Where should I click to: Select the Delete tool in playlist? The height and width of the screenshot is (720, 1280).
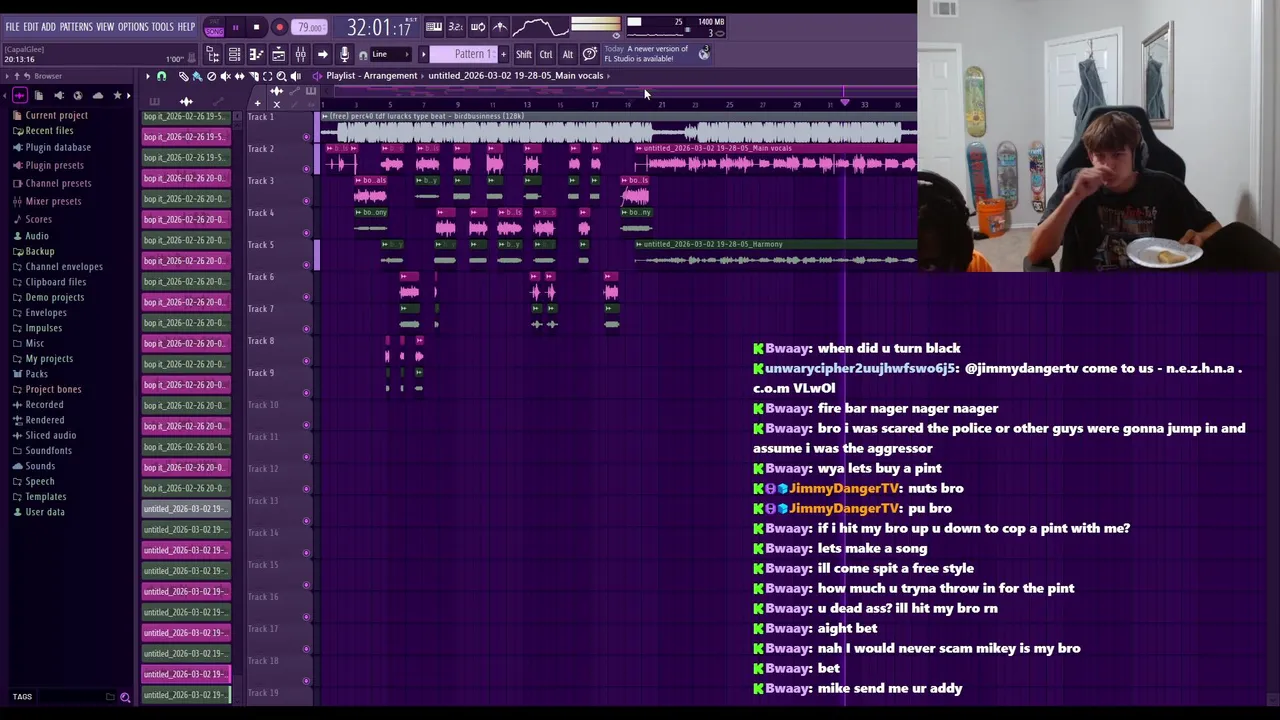[x=211, y=76]
